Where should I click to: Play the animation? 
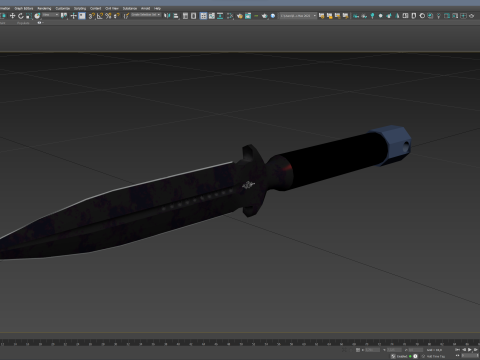(x=470, y=350)
